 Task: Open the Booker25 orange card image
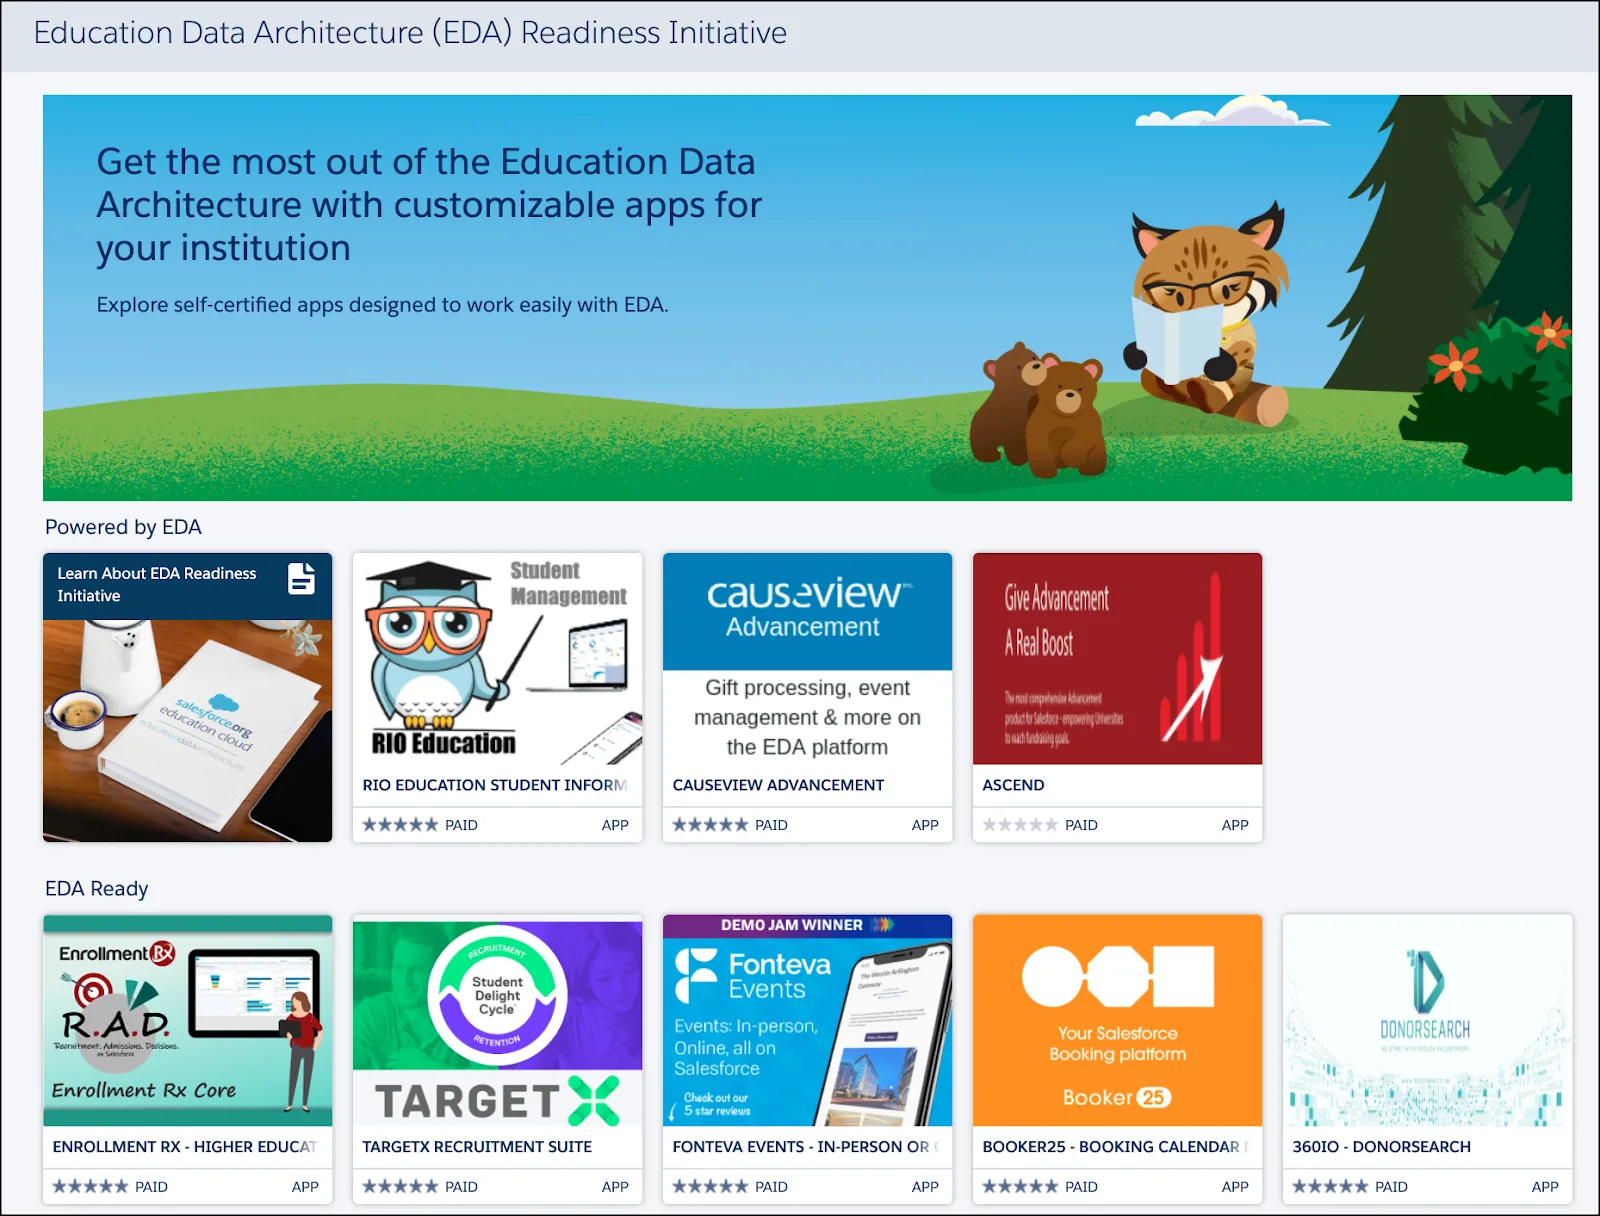click(1117, 1021)
